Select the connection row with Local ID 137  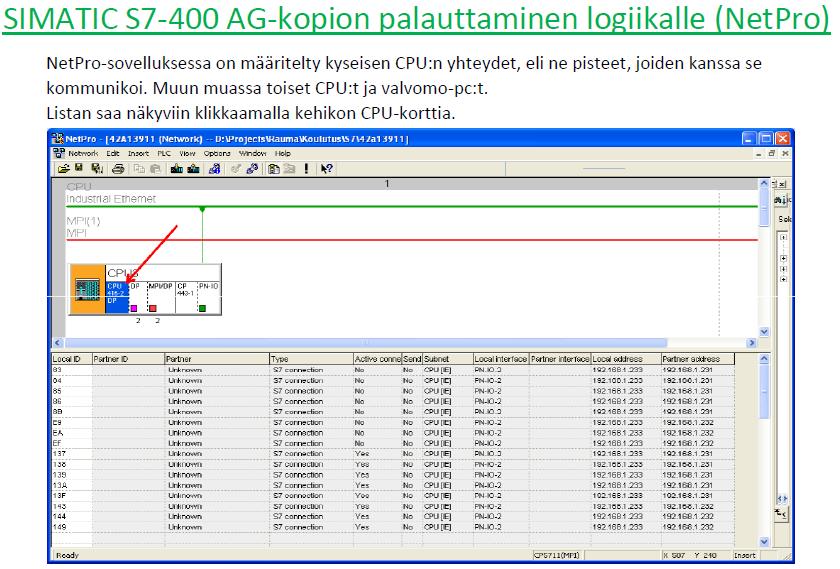[393, 454]
